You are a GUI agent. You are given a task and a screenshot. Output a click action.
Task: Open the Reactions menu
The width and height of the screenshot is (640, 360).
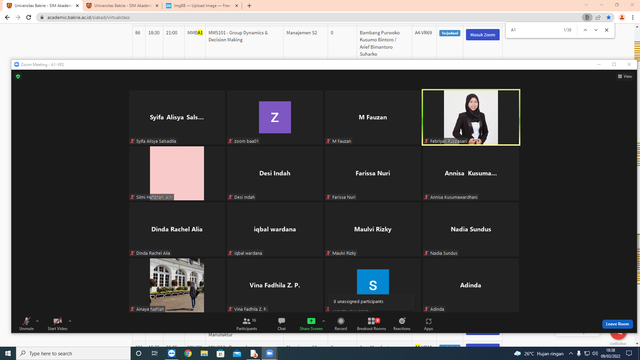pos(402,323)
